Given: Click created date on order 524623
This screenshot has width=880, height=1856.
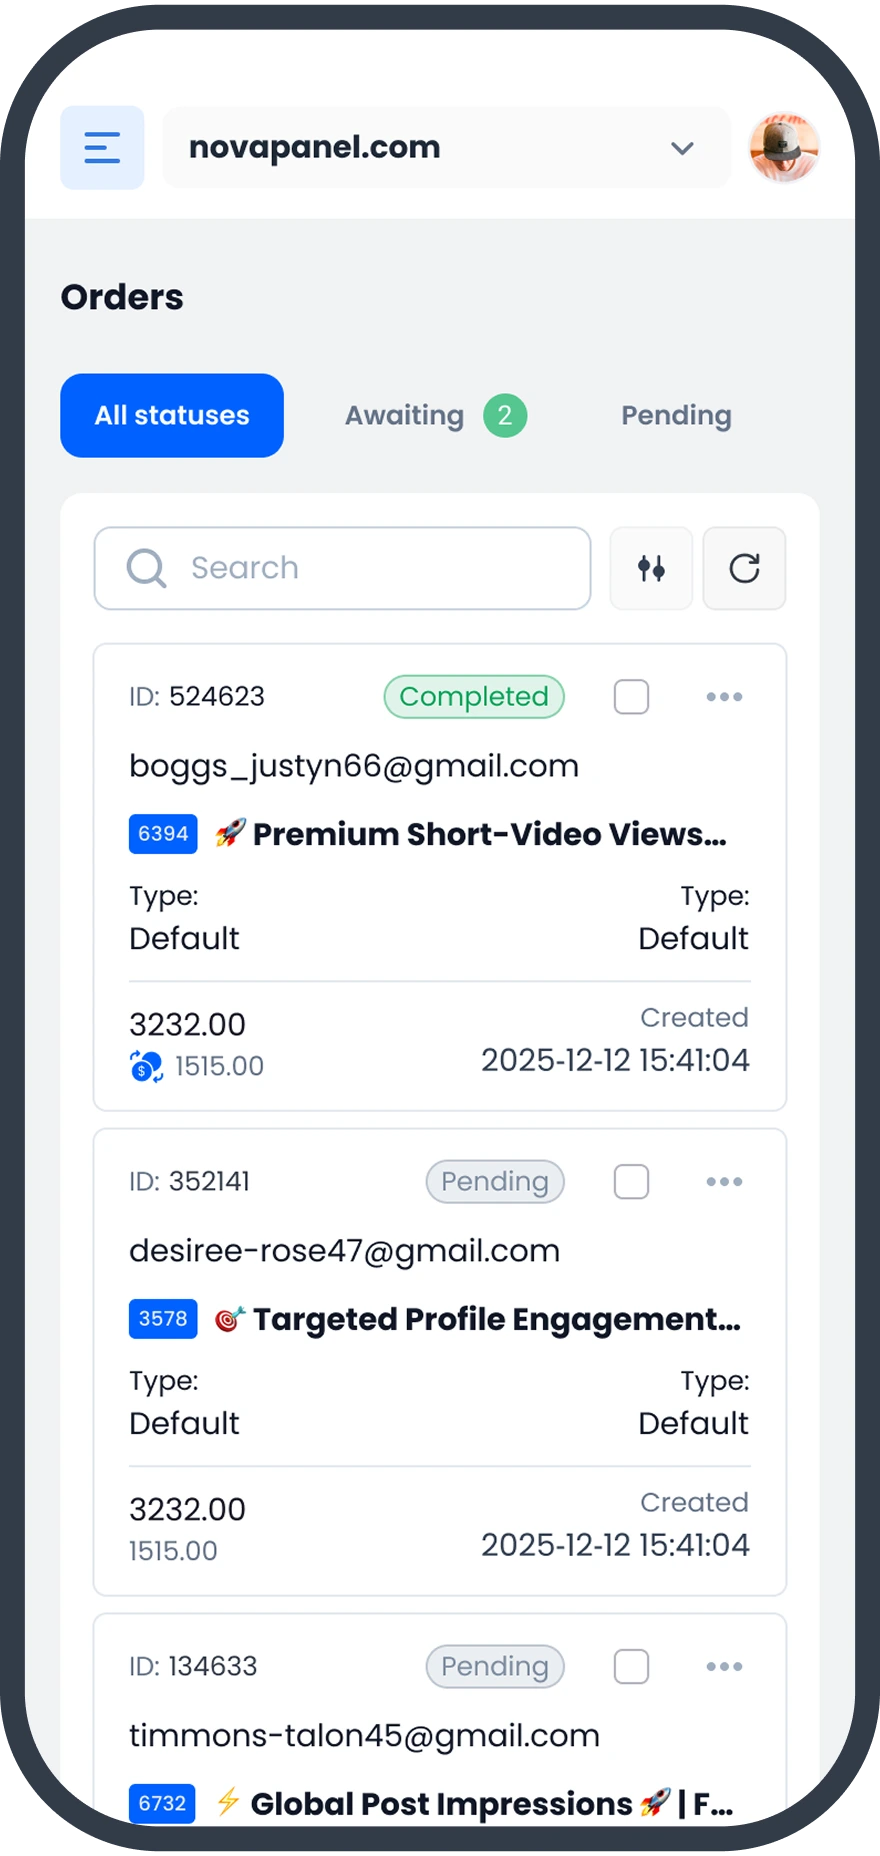Looking at the screenshot, I should click(x=615, y=1060).
